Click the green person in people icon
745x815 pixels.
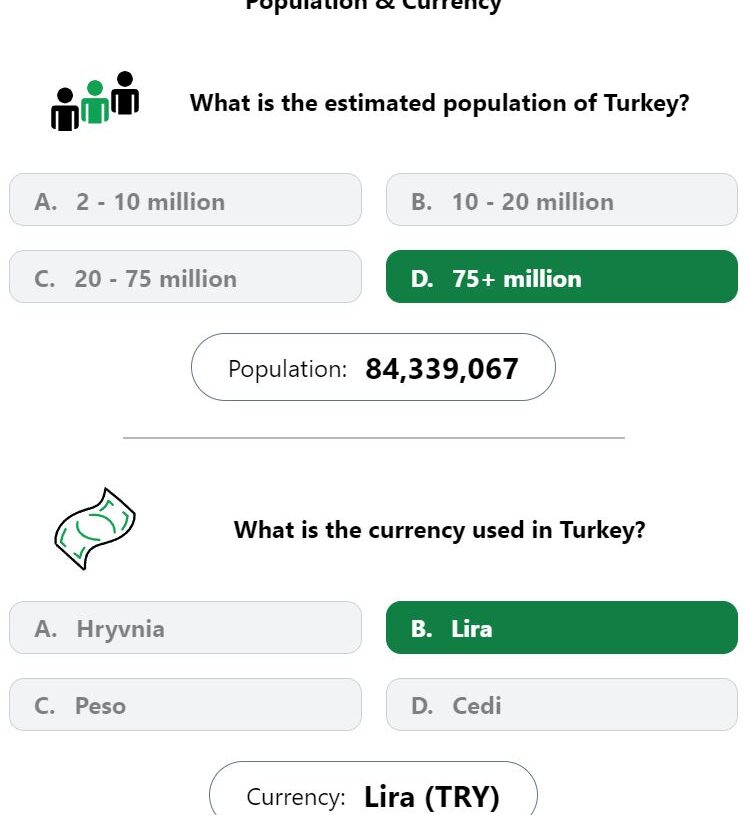click(x=95, y=102)
